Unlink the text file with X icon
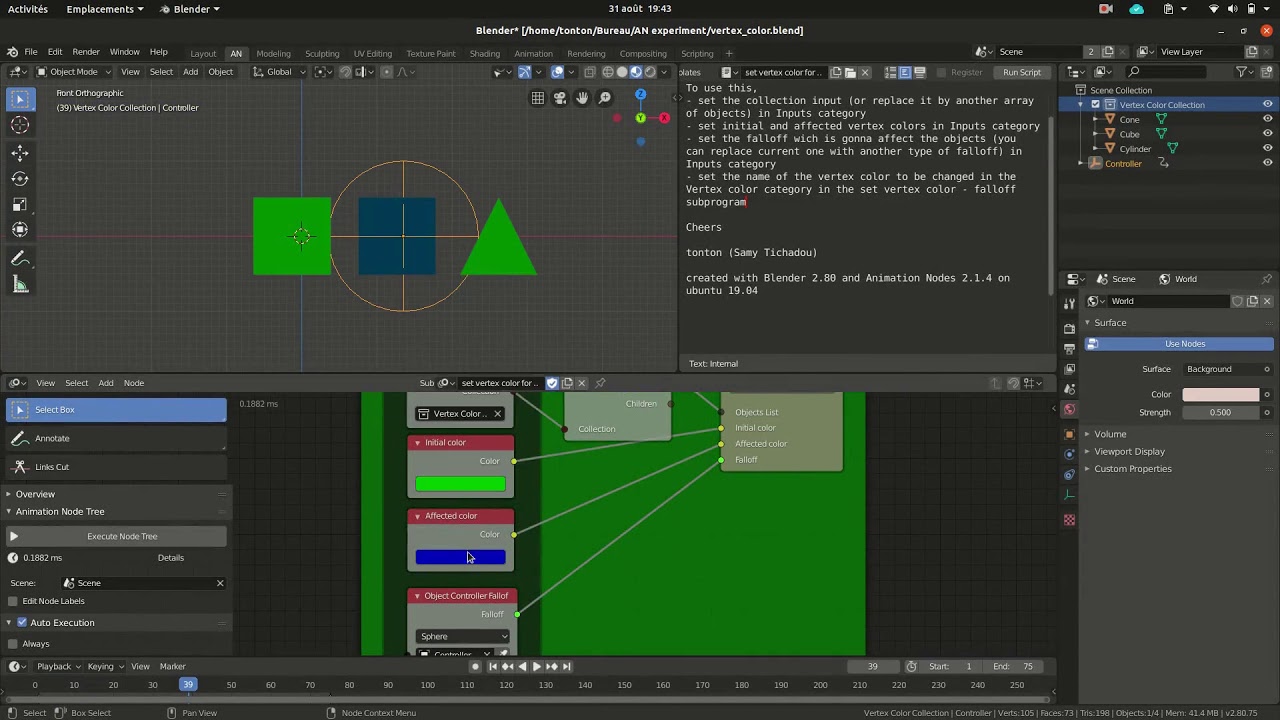The width and height of the screenshot is (1280, 720). click(865, 72)
